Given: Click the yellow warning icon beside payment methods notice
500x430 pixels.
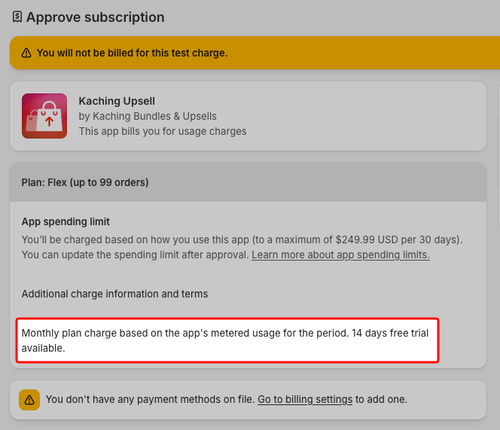Looking at the screenshot, I should (29, 400).
